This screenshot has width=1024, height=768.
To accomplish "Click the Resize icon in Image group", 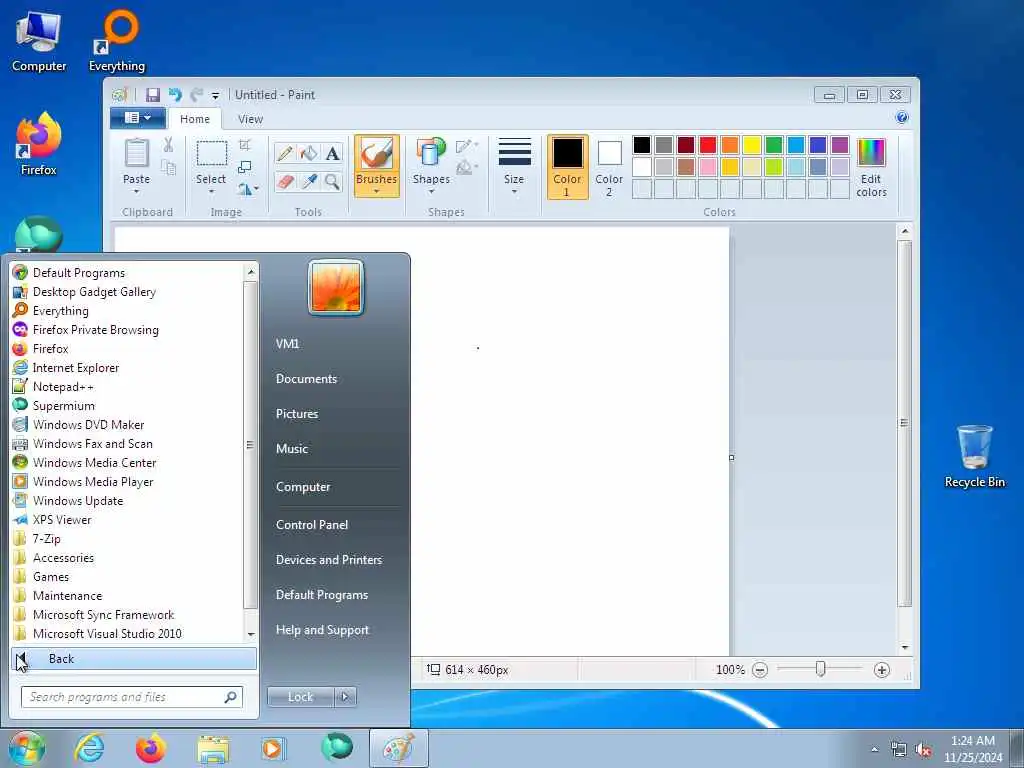I will tap(245, 167).
